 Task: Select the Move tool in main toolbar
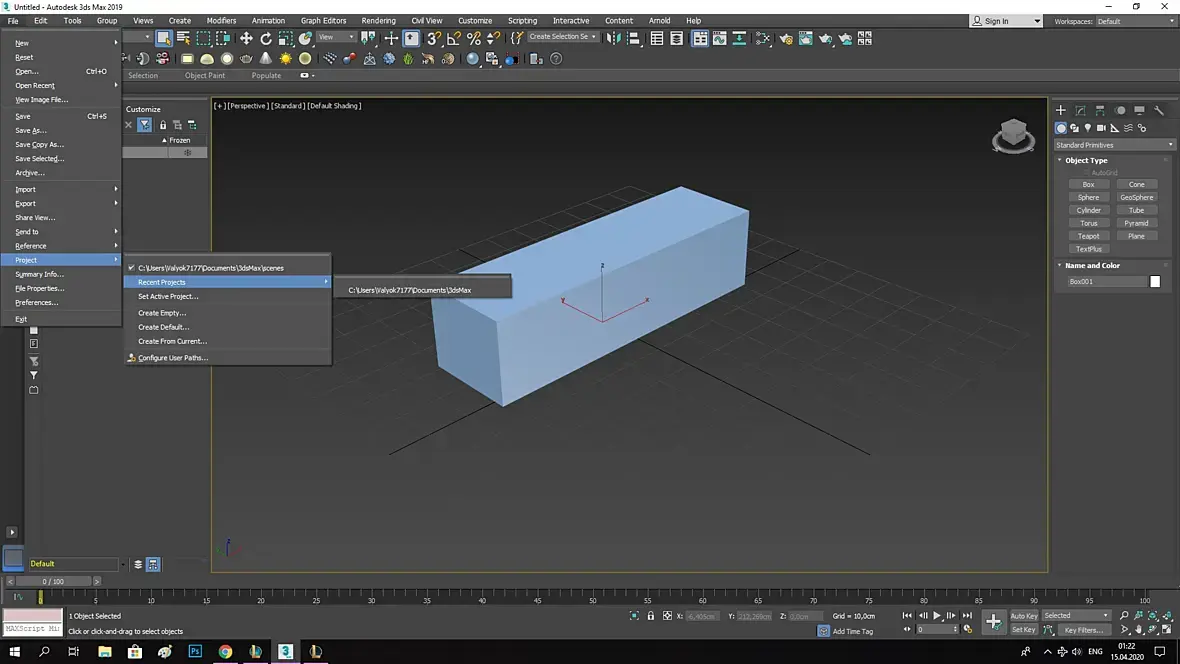(246, 39)
